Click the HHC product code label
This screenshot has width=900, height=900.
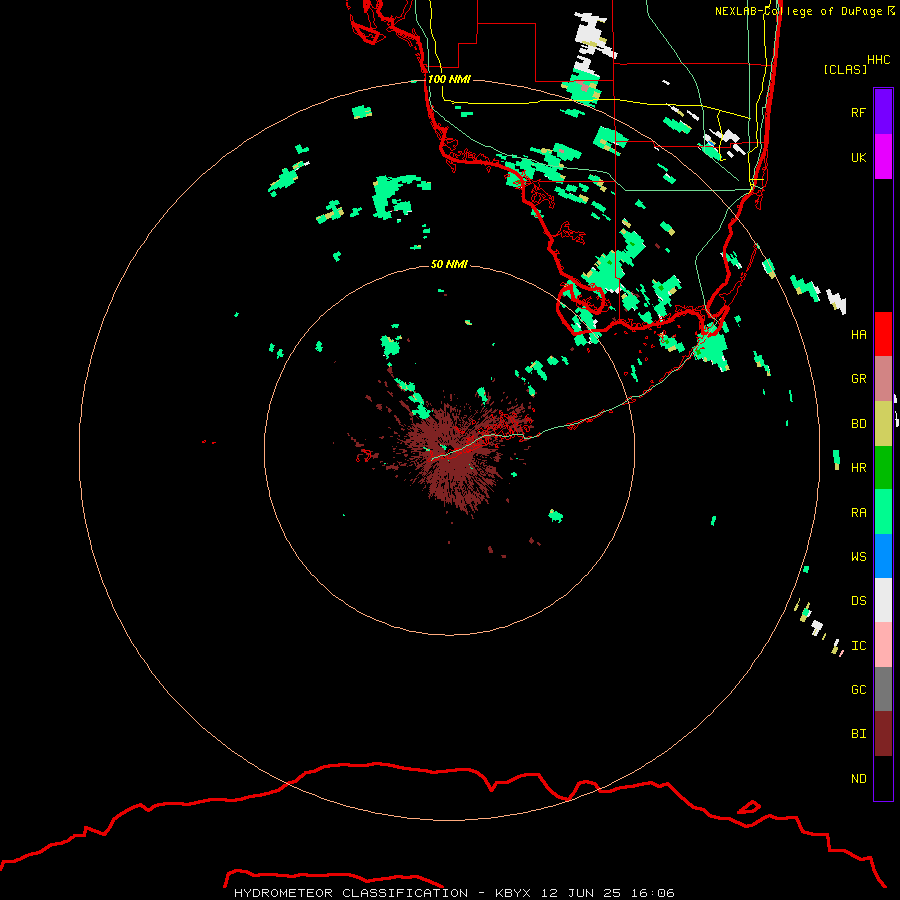[878, 60]
